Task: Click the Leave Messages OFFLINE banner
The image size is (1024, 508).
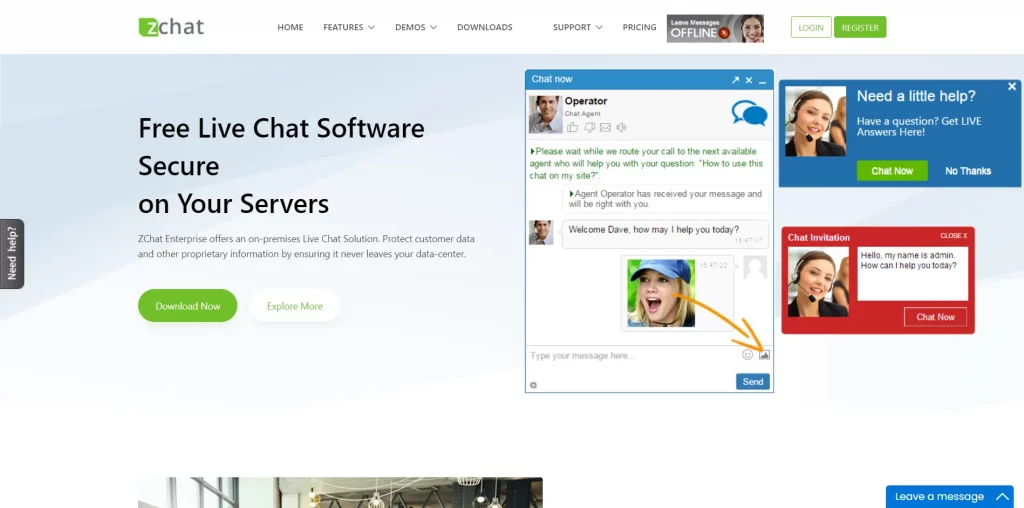Action: (x=715, y=29)
